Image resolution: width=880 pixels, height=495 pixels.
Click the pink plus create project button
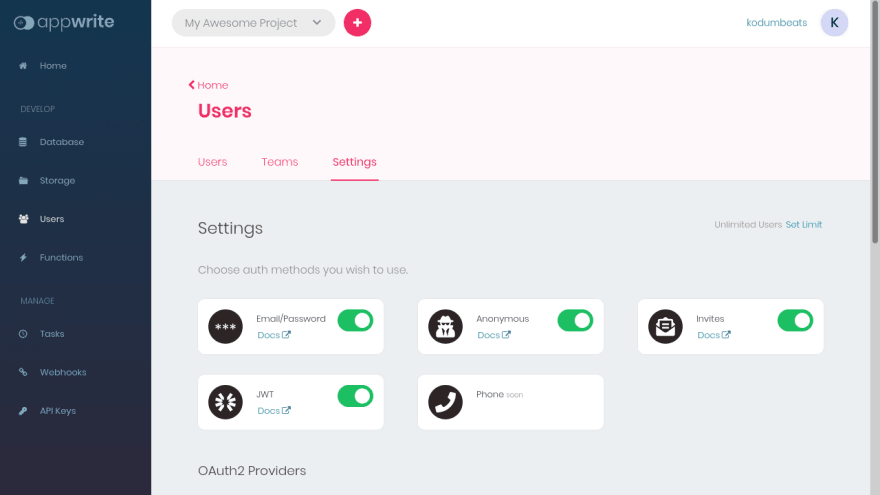tap(358, 23)
